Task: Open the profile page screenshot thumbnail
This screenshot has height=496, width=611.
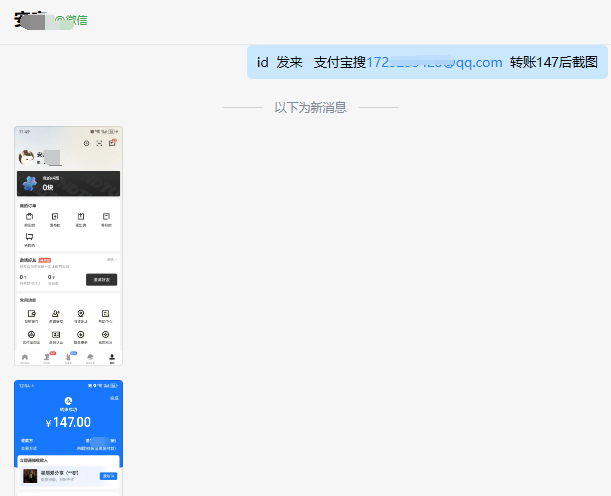Action: coord(69,246)
